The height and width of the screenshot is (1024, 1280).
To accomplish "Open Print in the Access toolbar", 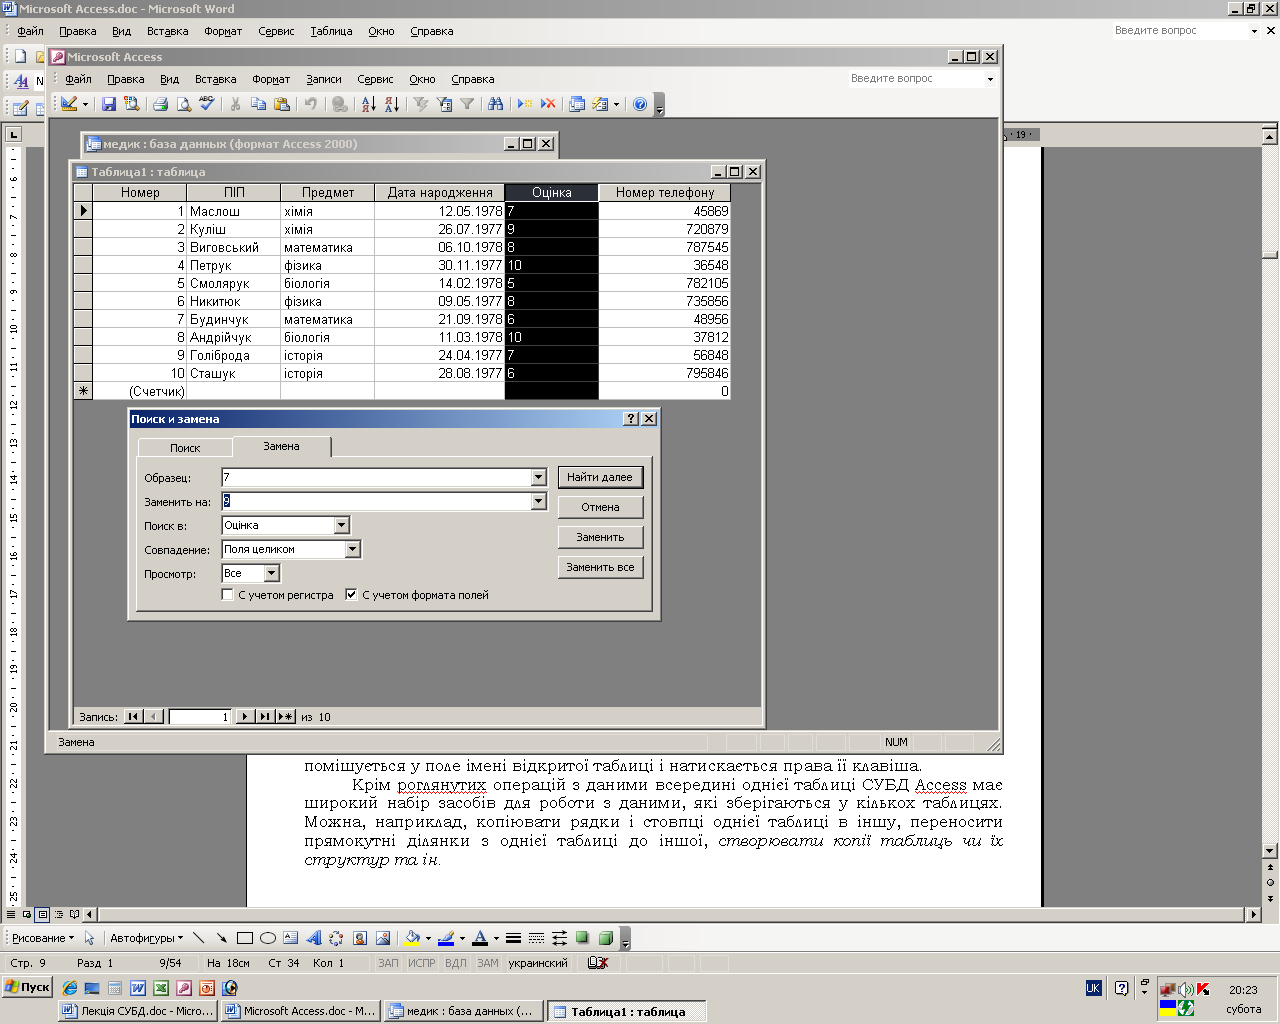I will tap(160, 104).
